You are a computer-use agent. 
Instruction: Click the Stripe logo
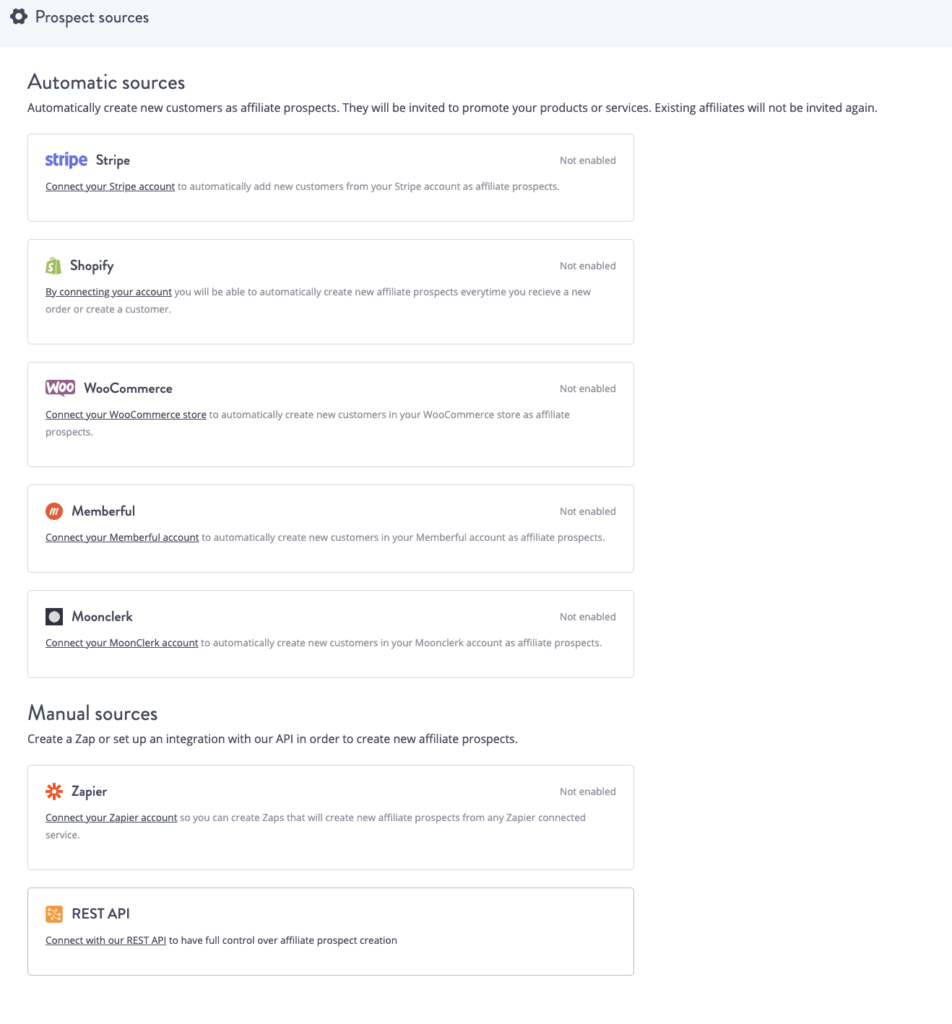(65, 159)
